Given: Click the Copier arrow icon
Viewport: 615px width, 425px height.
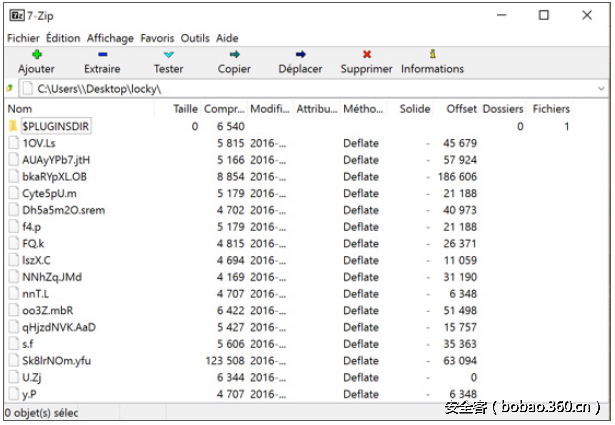Looking at the screenshot, I should [x=234, y=55].
